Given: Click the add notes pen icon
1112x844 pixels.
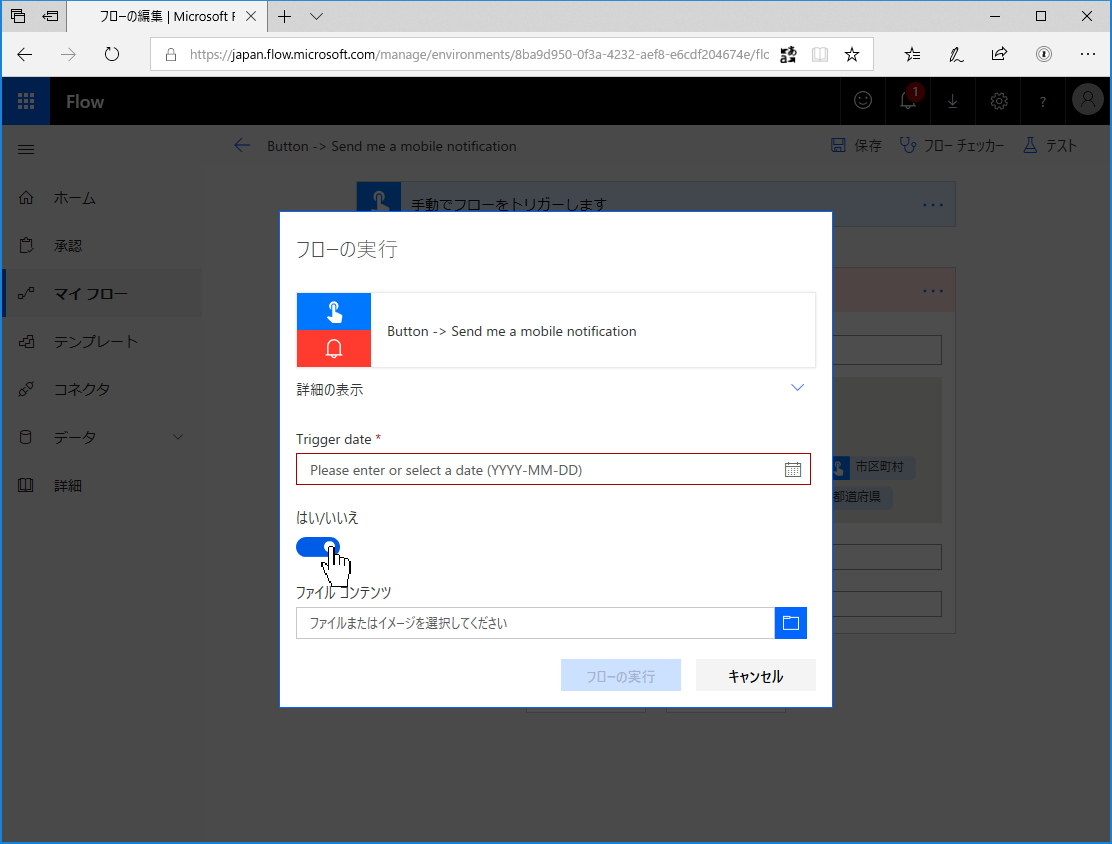Looking at the screenshot, I should point(956,55).
